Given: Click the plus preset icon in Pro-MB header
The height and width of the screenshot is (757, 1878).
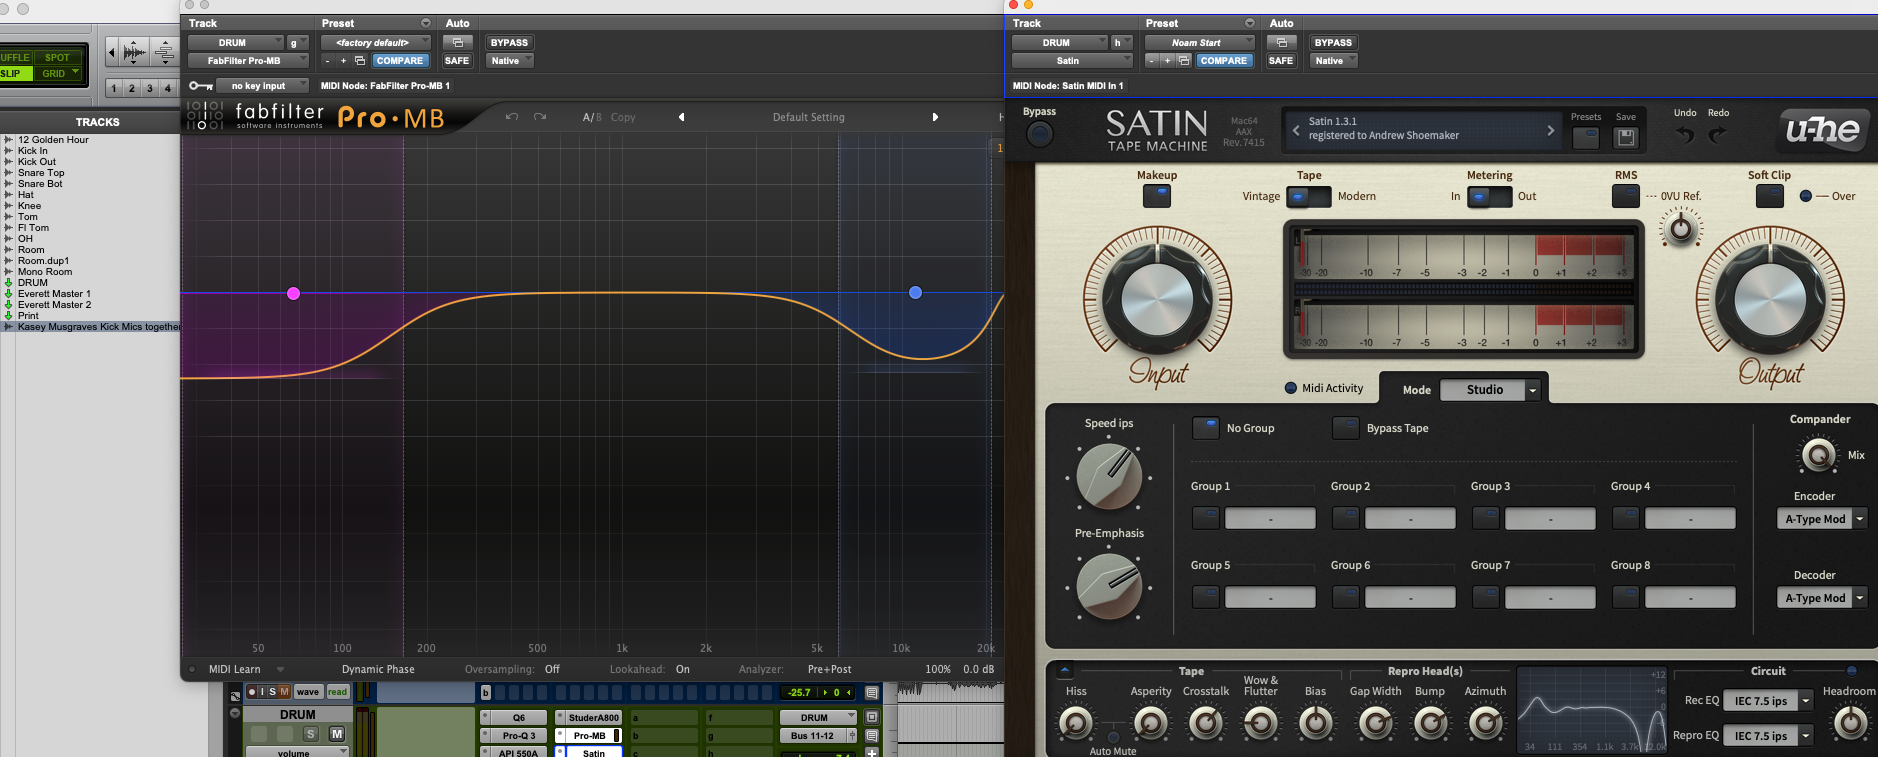Looking at the screenshot, I should 343,61.
